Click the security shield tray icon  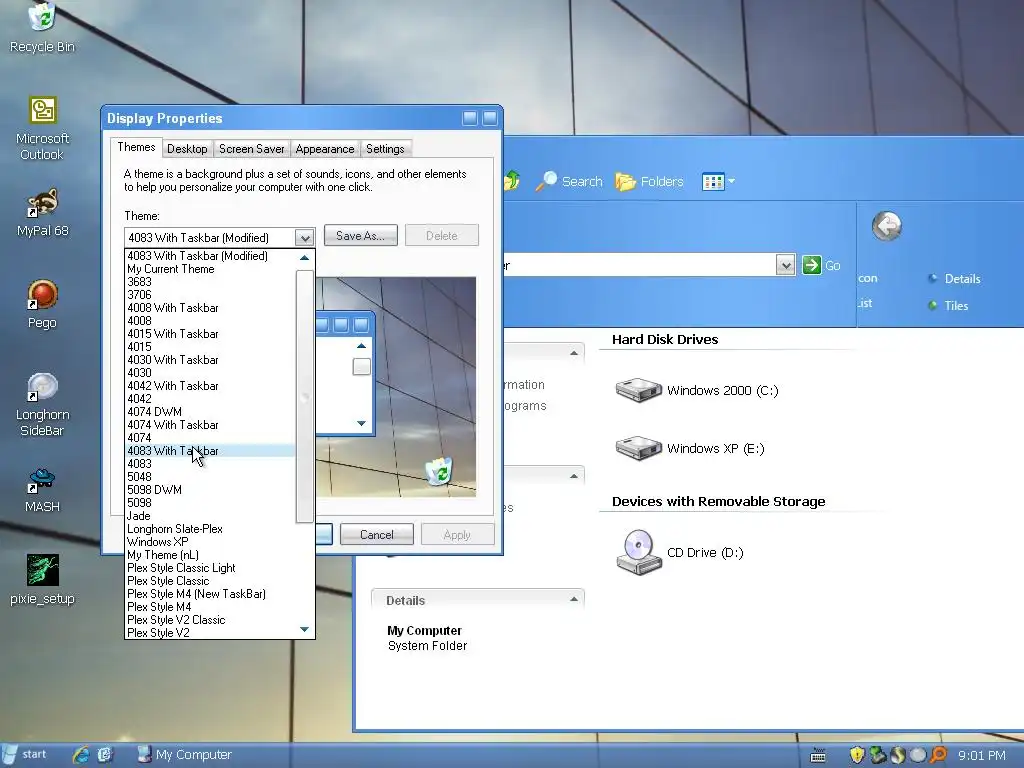pos(857,755)
